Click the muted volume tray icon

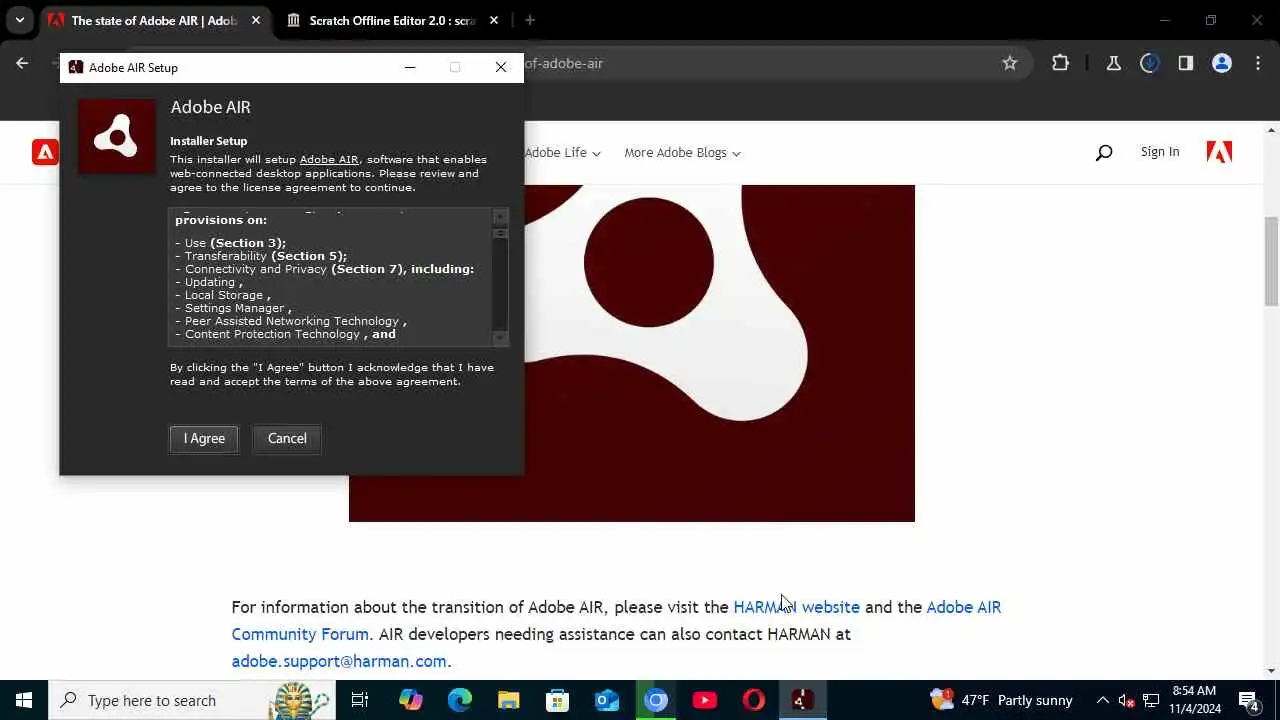[1127, 700]
